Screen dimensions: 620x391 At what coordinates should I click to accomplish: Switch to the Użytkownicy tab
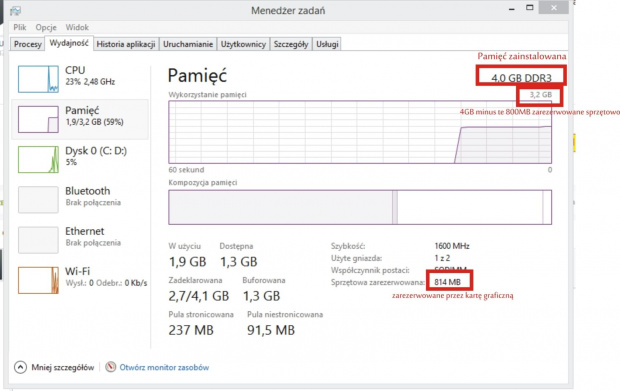[243, 44]
